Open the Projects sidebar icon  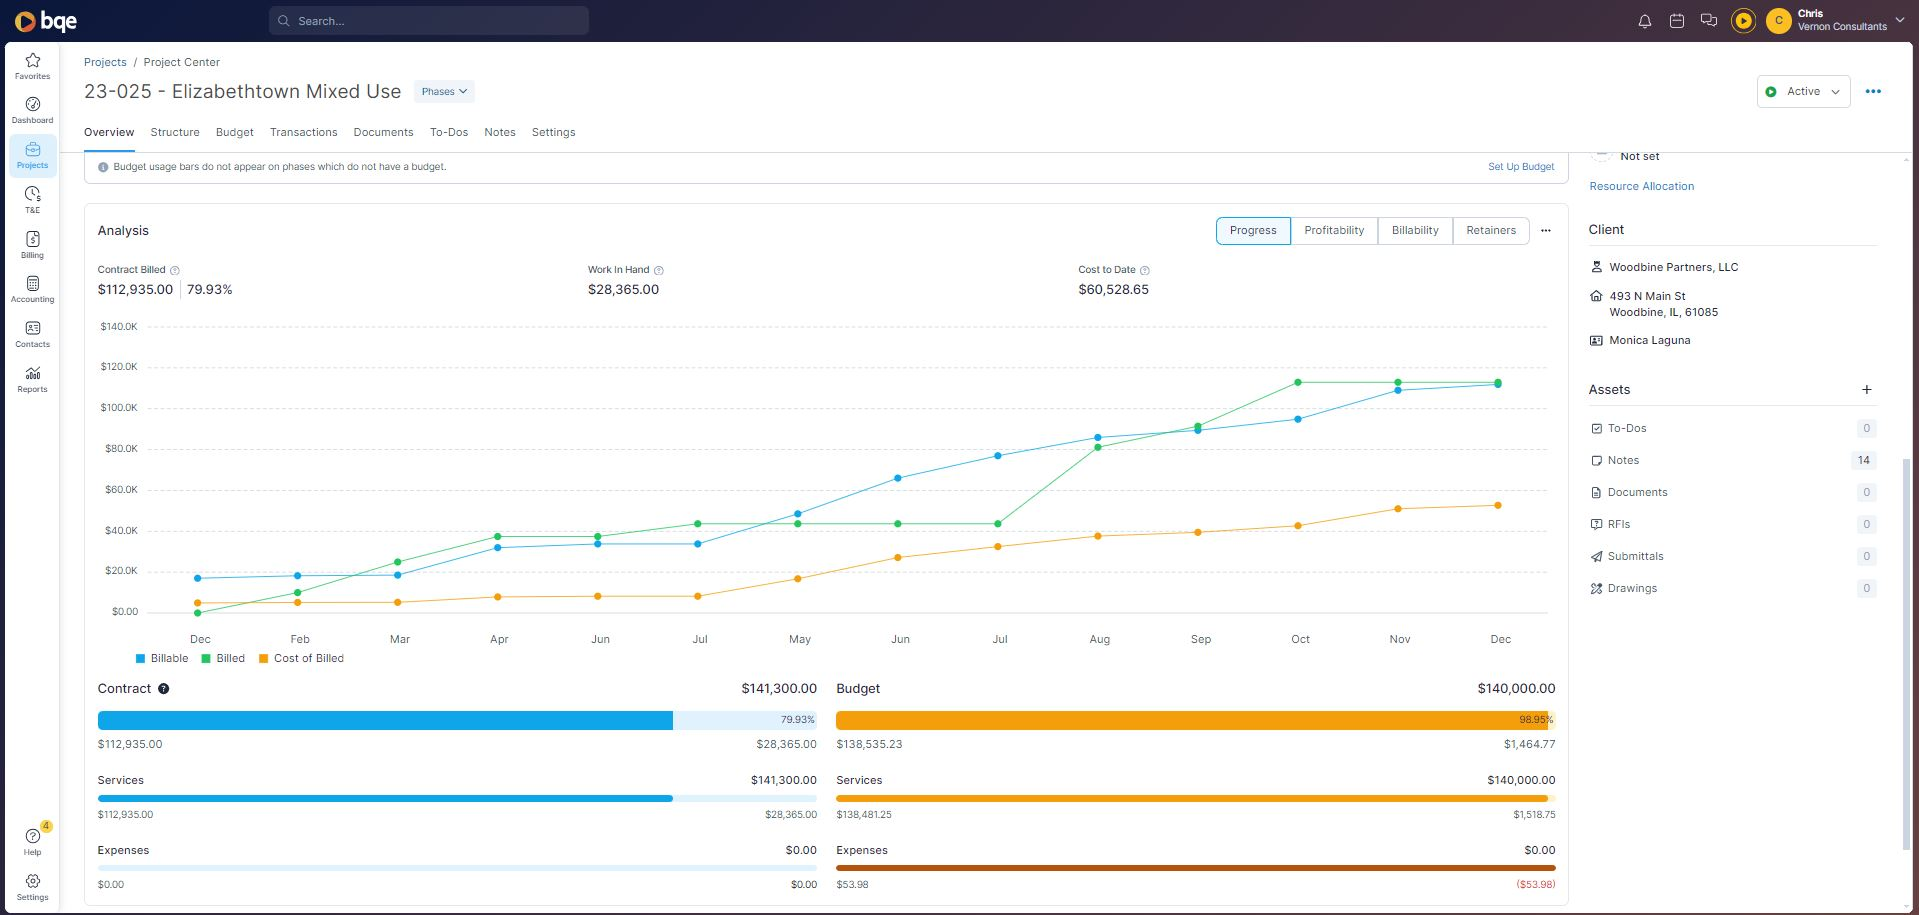[x=32, y=155]
